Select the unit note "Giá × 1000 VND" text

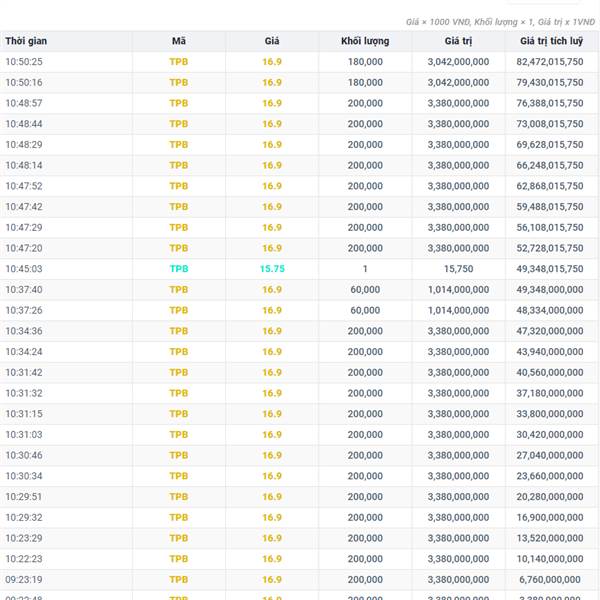pos(438,22)
